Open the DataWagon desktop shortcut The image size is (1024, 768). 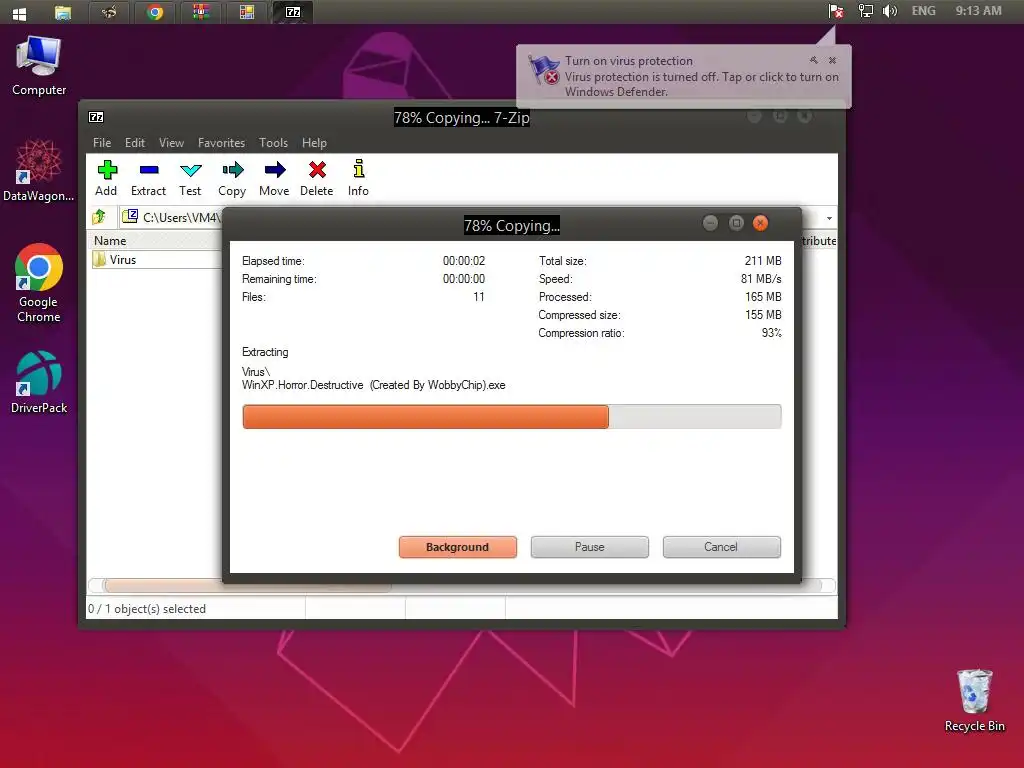click(39, 170)
